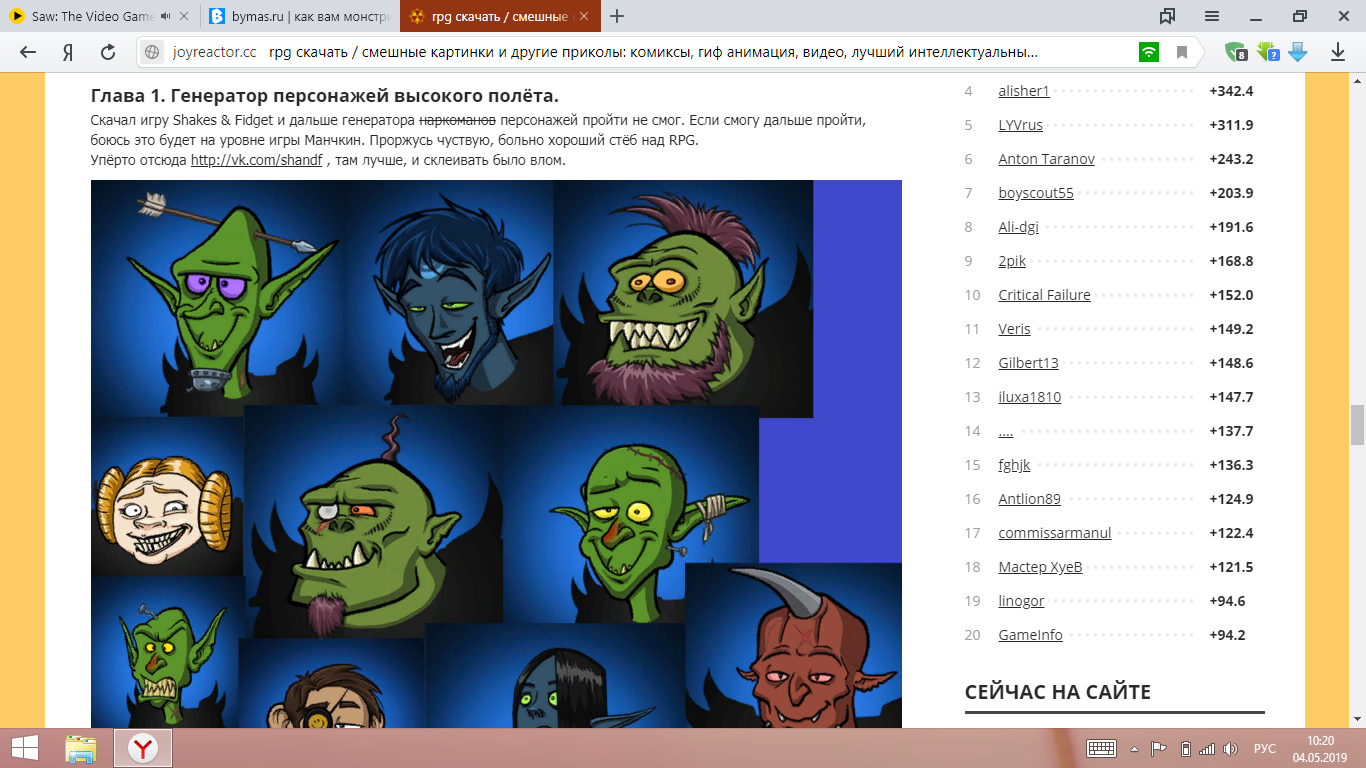Open user Anton Taranov's profile
The height and width of the screenshot is (768, 1366).
1046,159
